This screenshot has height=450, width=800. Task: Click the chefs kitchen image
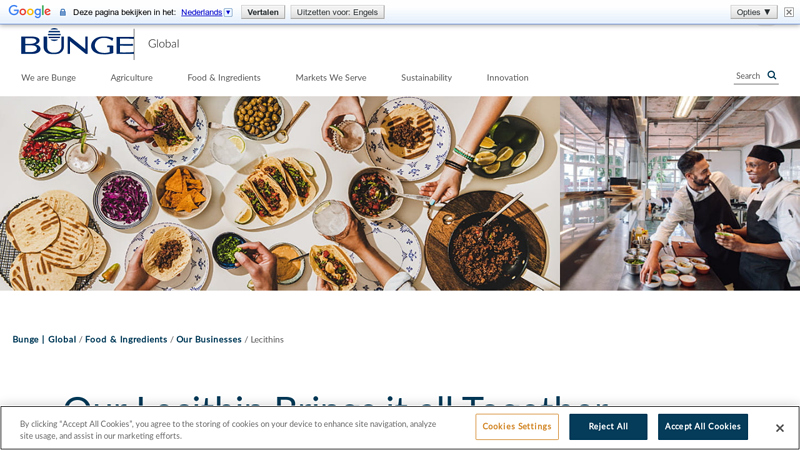pyautogui.click(x=680, y=193)
